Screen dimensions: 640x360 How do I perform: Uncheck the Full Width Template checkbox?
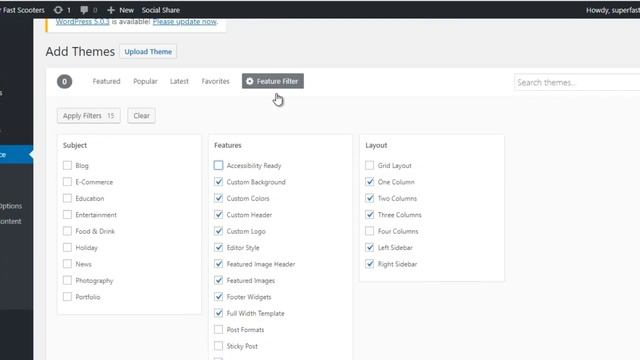tap(218, 313)
